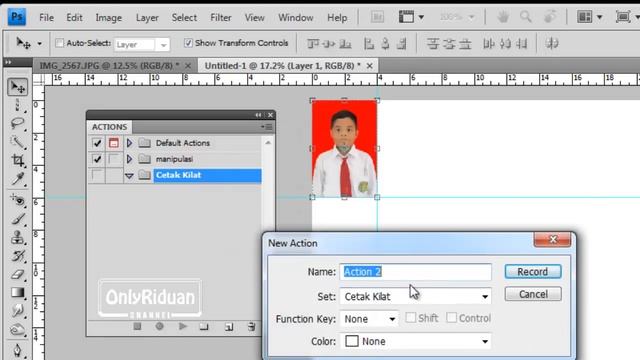Enable the Auto-Select checkbox
Image resolution: width=640 pixels, height=360 pixels.
(x=60, y=43)
